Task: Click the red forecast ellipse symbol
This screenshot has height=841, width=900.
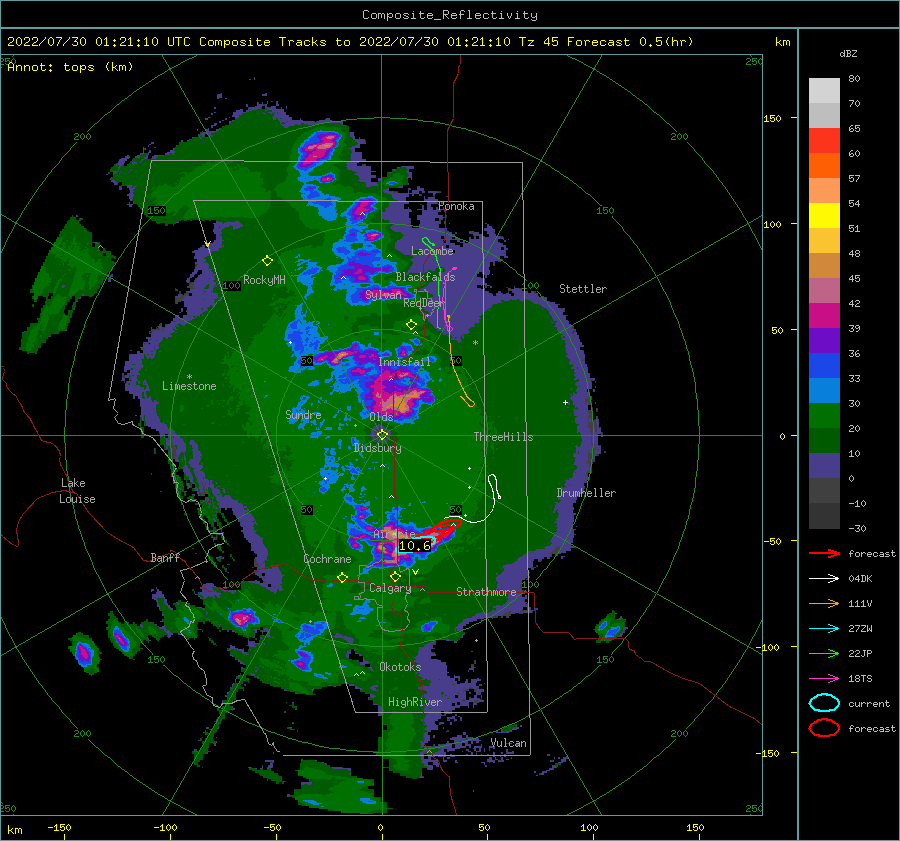Action: [x=824, y=728]
